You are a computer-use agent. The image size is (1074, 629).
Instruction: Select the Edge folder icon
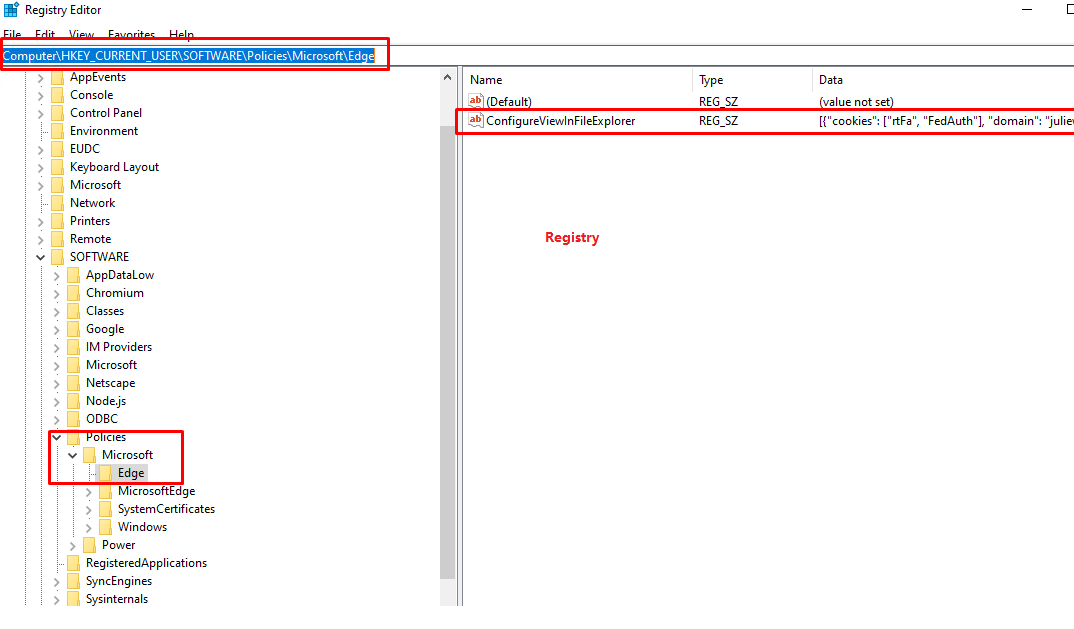point(106,472)
